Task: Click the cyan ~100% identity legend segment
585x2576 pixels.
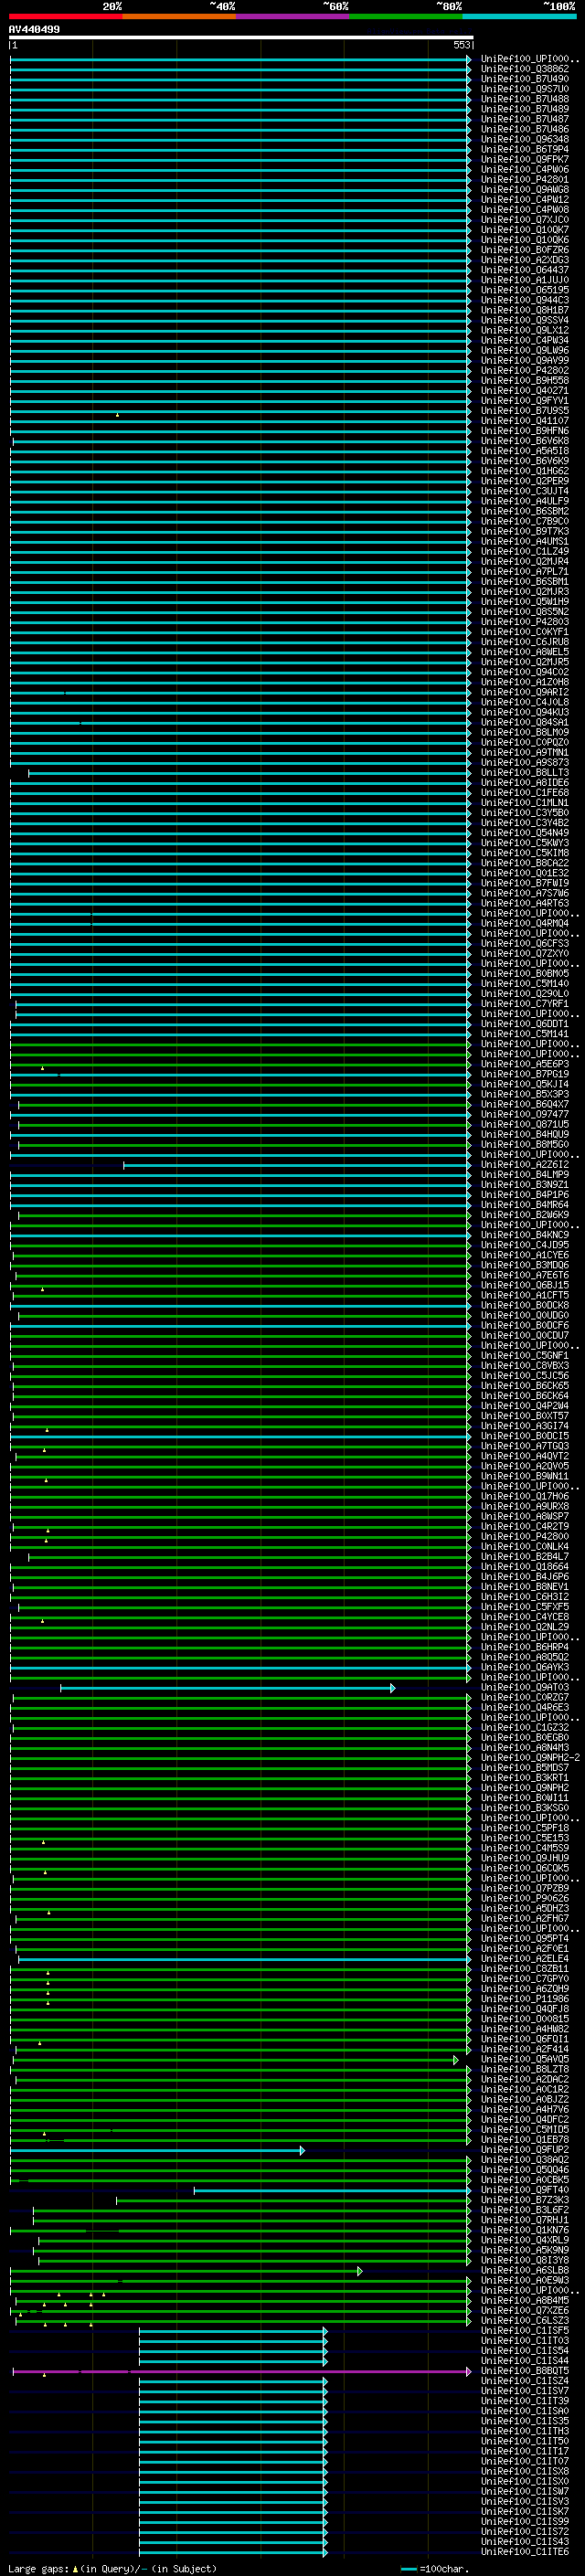Action: click(519, 16)
